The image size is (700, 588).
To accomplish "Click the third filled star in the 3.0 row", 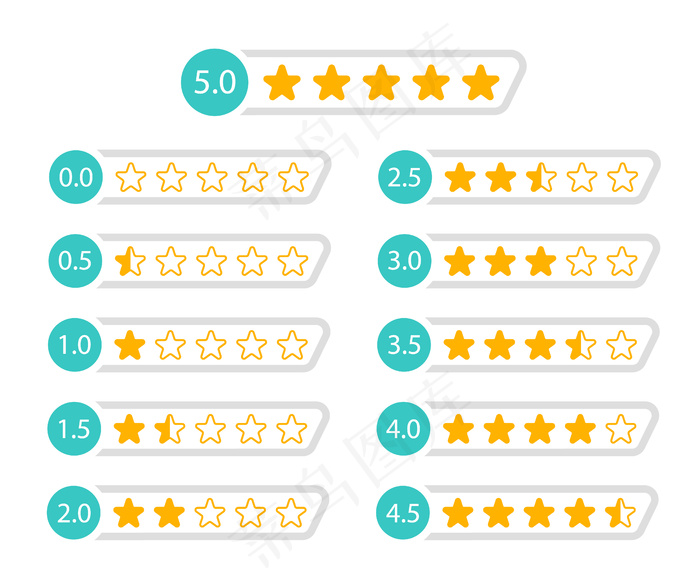I will coord(541,262).
